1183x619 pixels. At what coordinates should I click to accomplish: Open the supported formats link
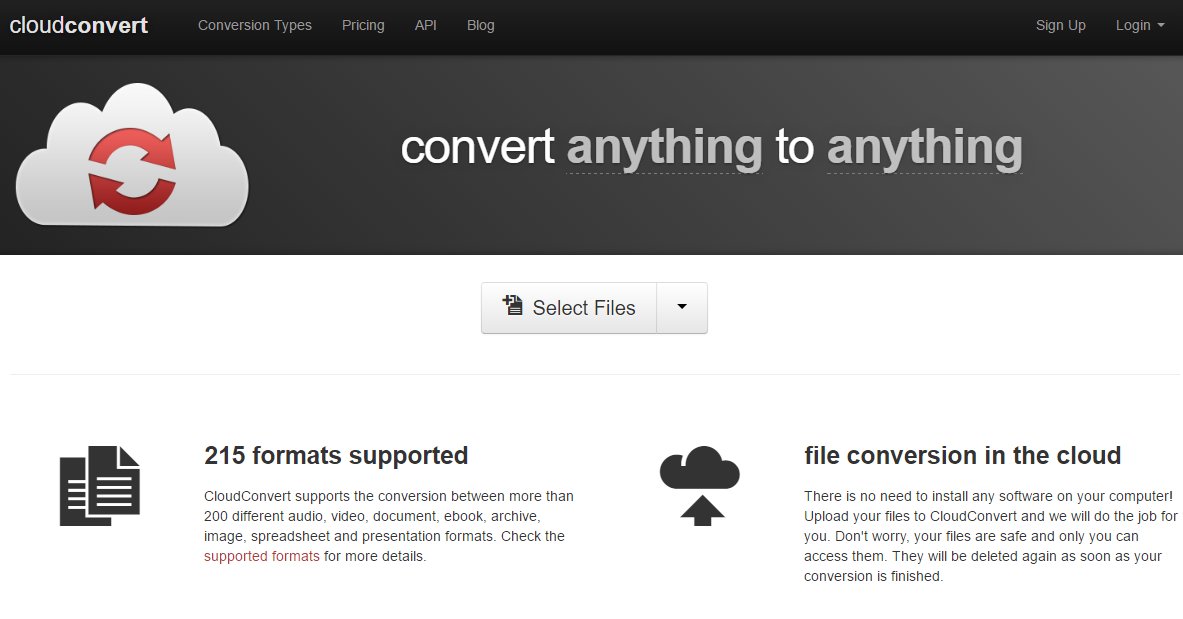[x=262, y=556]
